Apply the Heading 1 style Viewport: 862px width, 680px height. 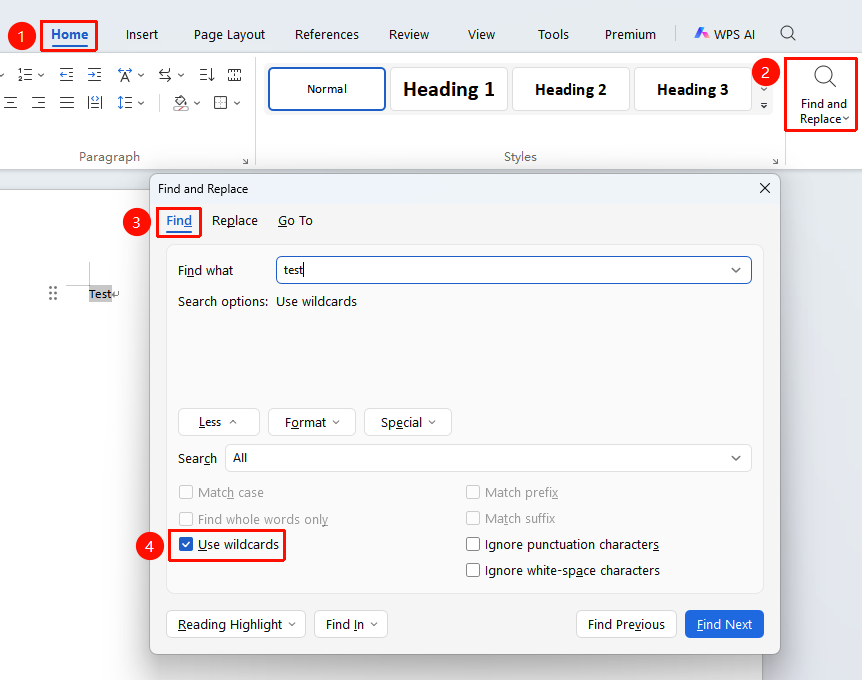(x=449, y=89)
